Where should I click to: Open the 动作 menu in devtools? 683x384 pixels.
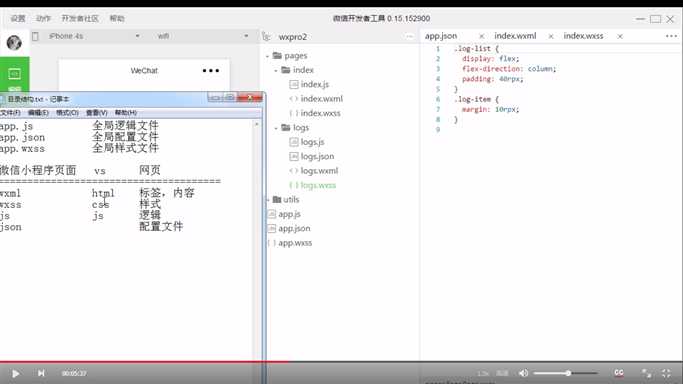[x=43, y=18]
